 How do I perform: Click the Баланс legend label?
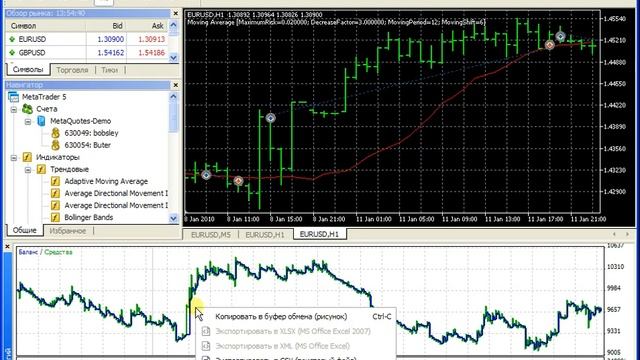pyautogui.click(x=28, y=252)
